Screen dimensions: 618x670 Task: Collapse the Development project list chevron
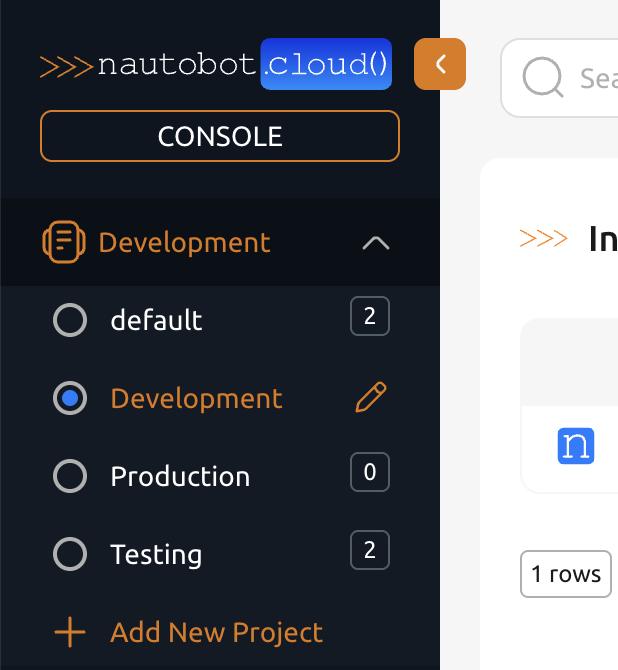[x=376, y=243]
